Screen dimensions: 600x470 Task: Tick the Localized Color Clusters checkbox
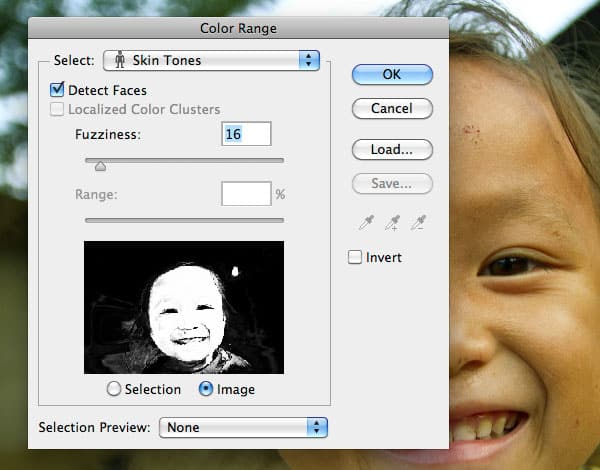pyautogui.click(x=57, y=109)
